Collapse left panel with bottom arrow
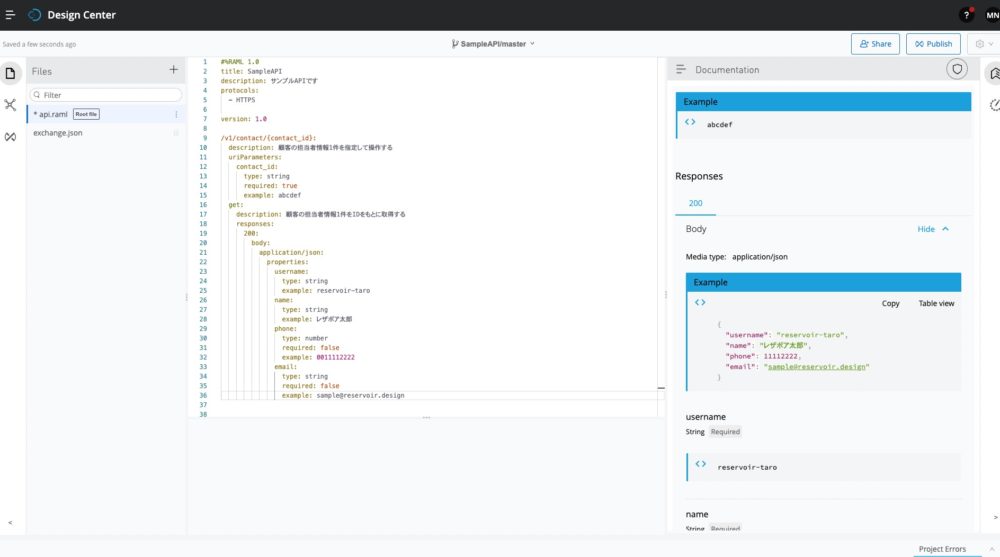1000x557 pixels. [10, 523]
